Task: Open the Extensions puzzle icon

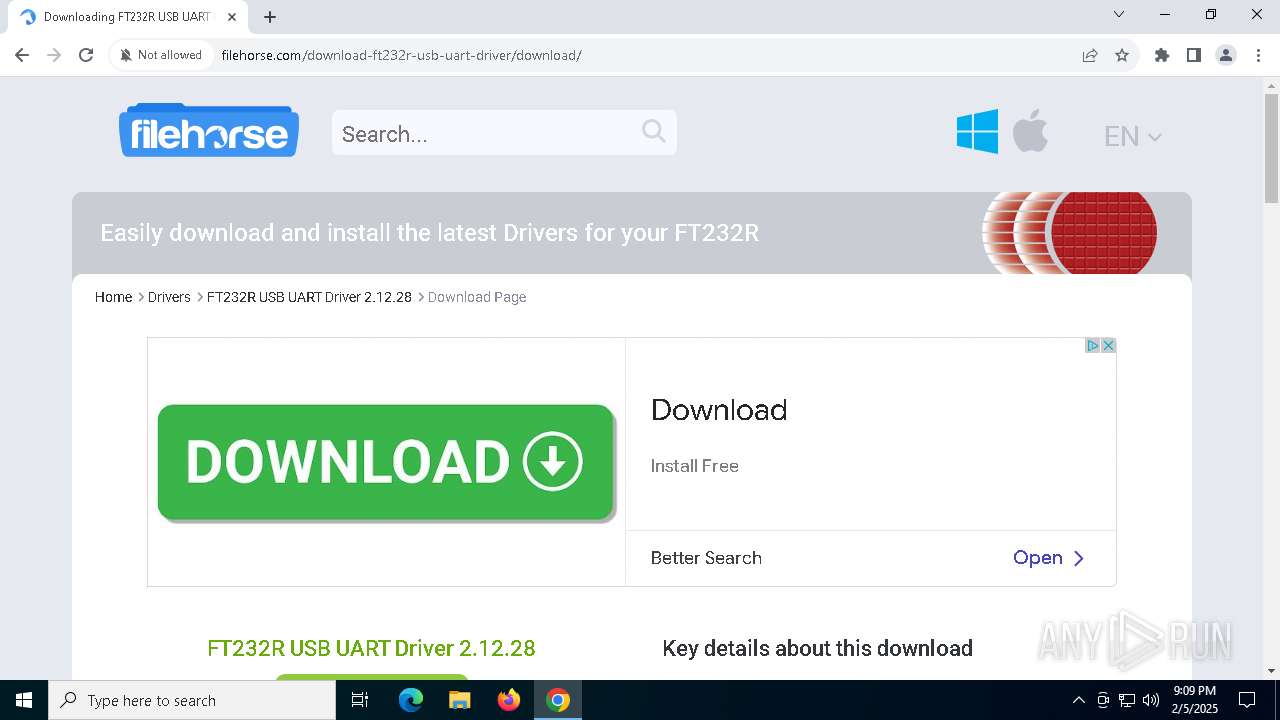Action: (1162, 55)
